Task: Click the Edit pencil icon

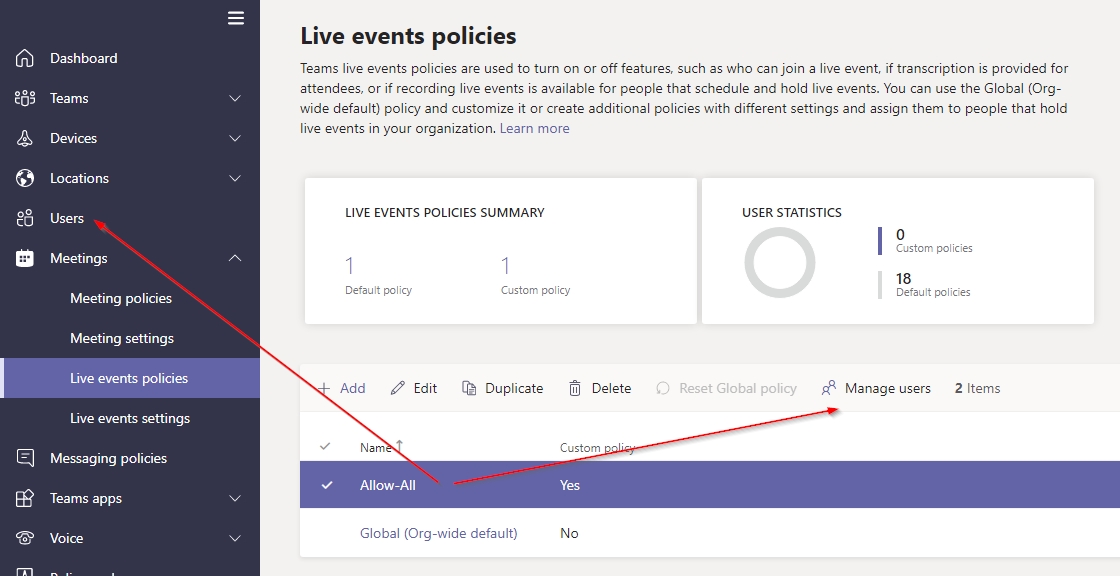Action: [398, 388]
